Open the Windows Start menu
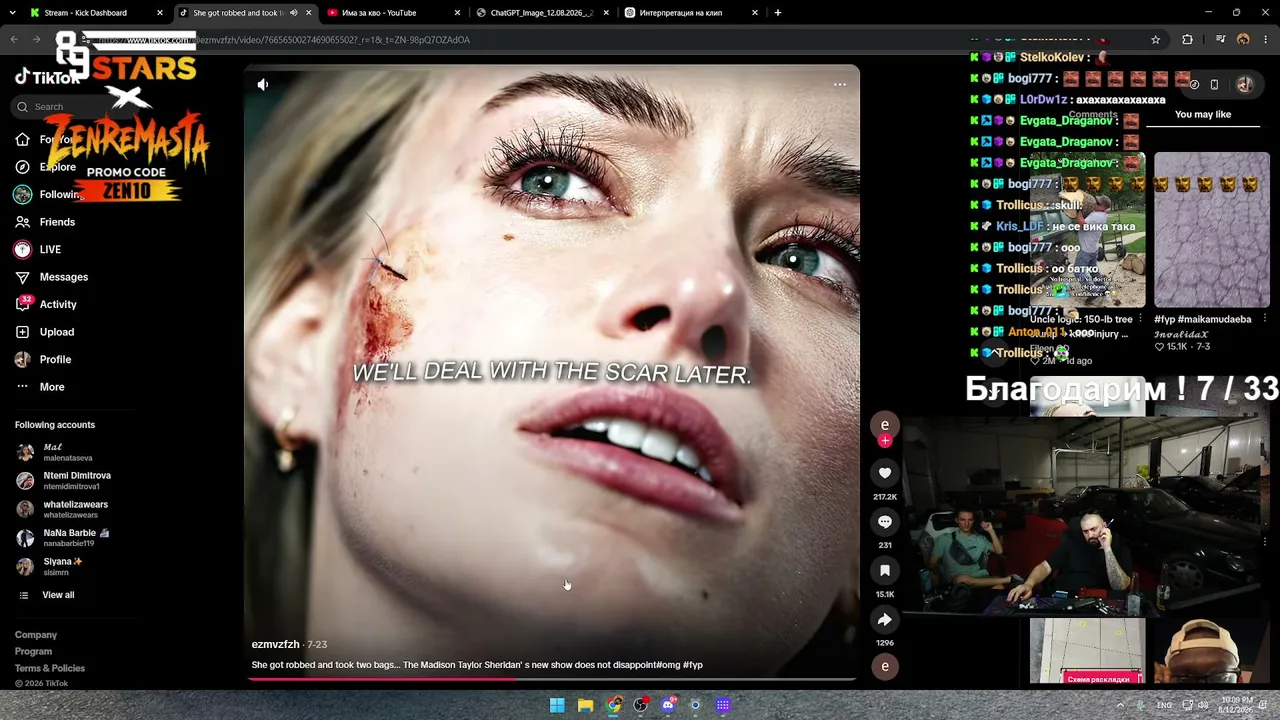The image size is (1280, 720). click(557, 705)
